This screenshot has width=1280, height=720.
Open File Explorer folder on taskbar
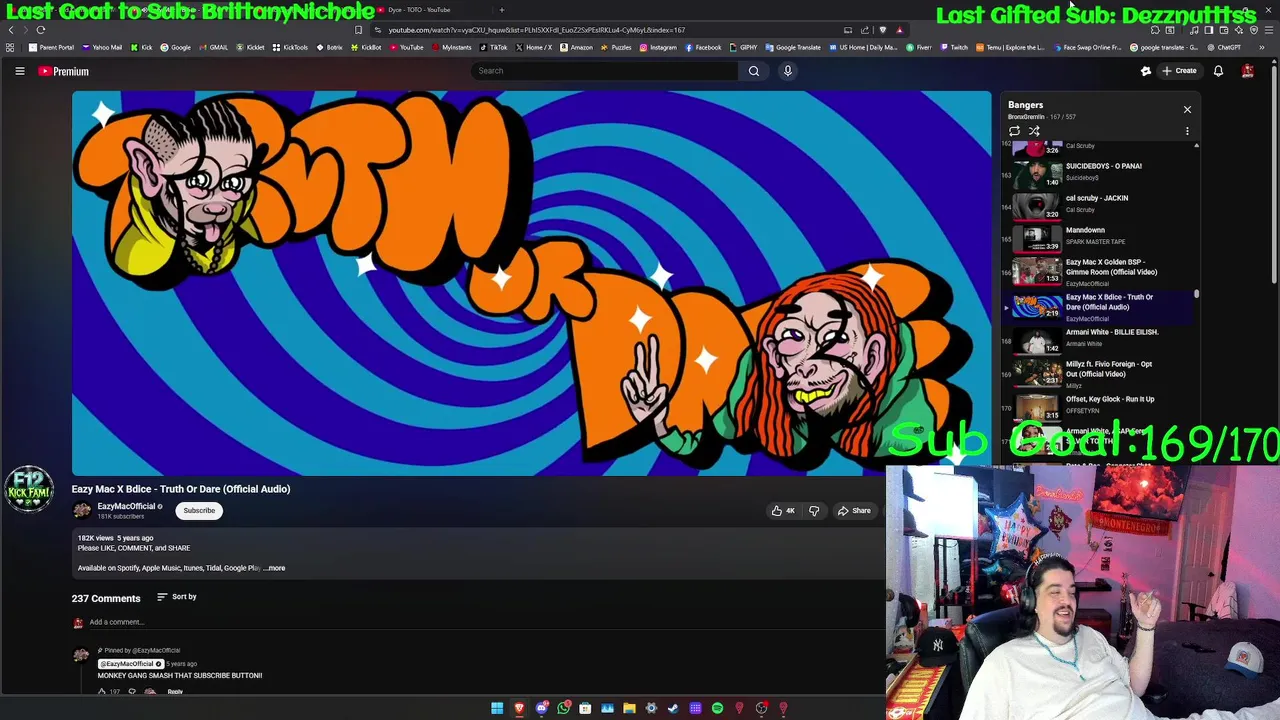tap(629, 709)
